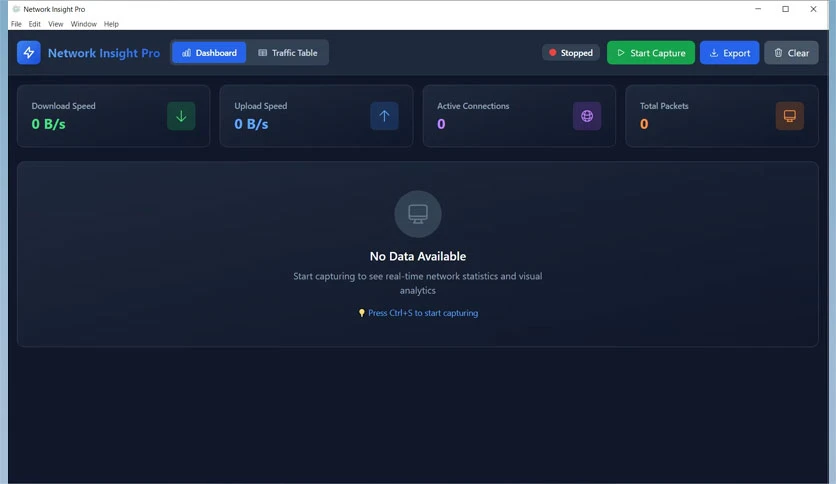Switch to the Dashboard tab
The image size is (836, 484).
click(210, 53)
